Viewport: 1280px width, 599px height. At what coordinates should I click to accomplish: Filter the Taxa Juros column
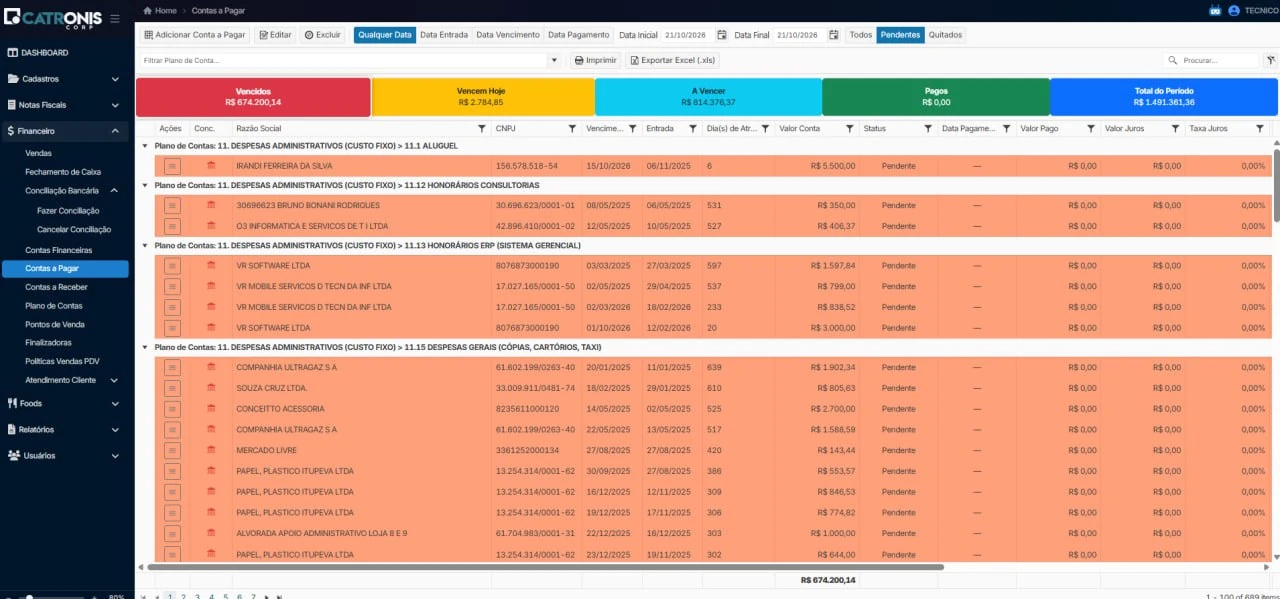(x=1260, y=129)
